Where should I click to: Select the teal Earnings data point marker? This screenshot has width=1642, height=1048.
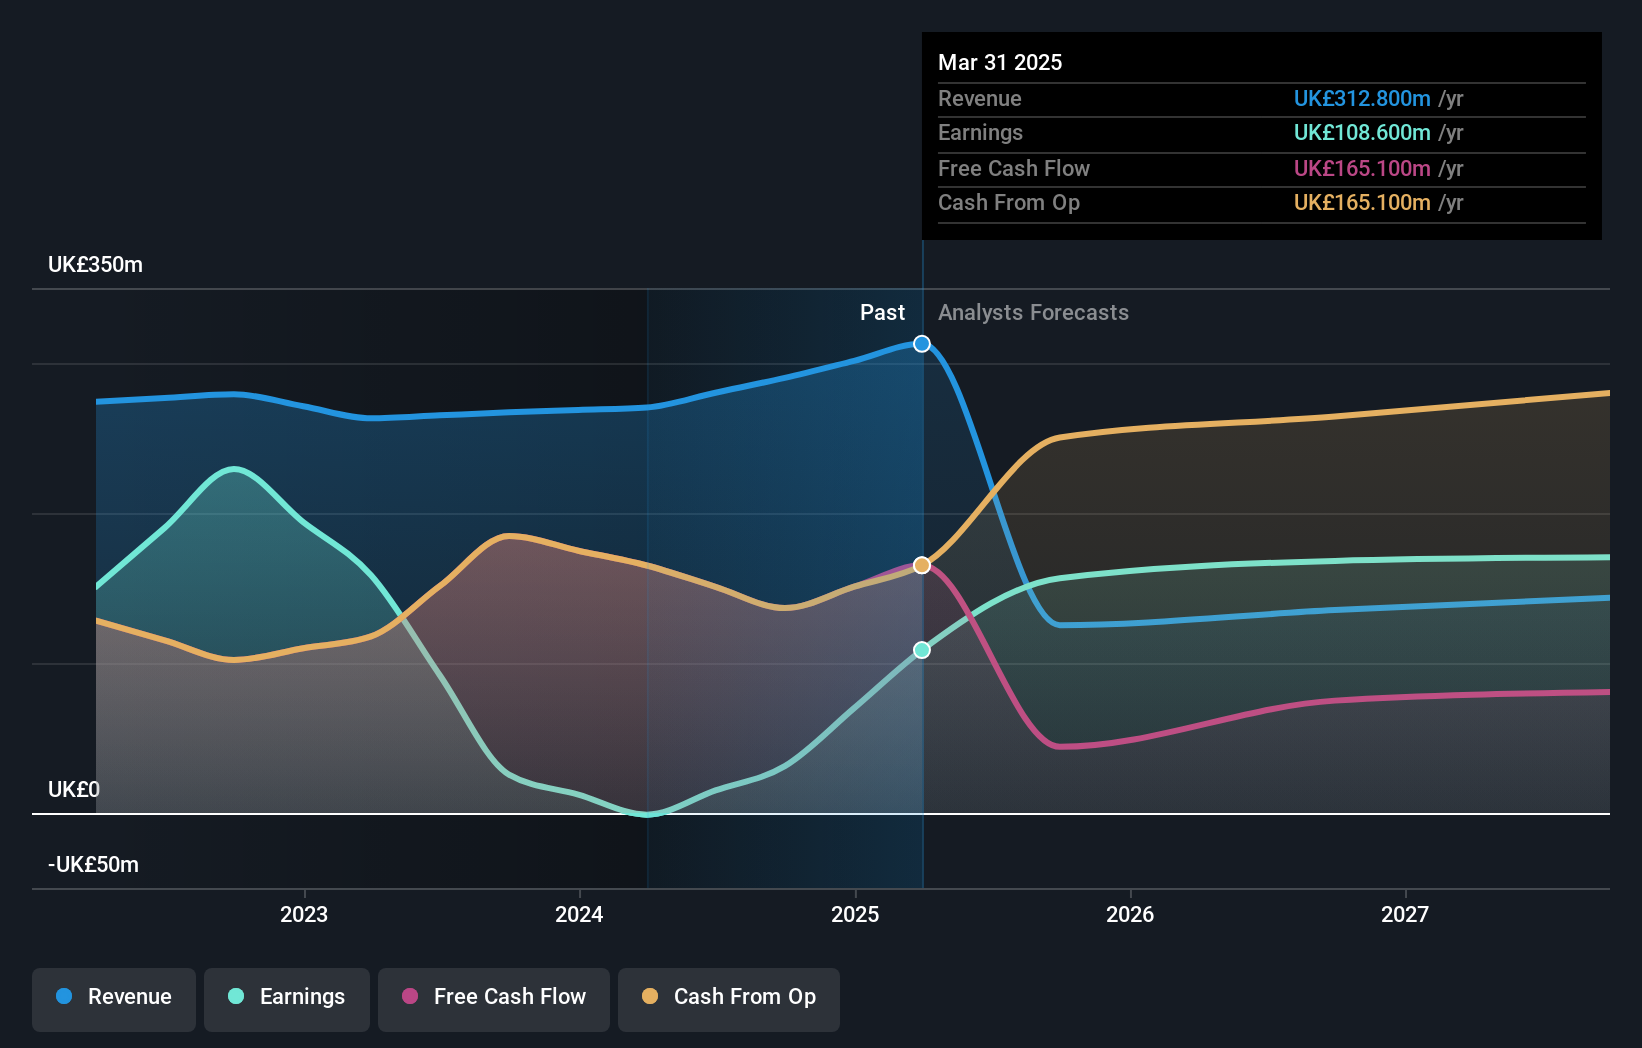click(921, 649)
